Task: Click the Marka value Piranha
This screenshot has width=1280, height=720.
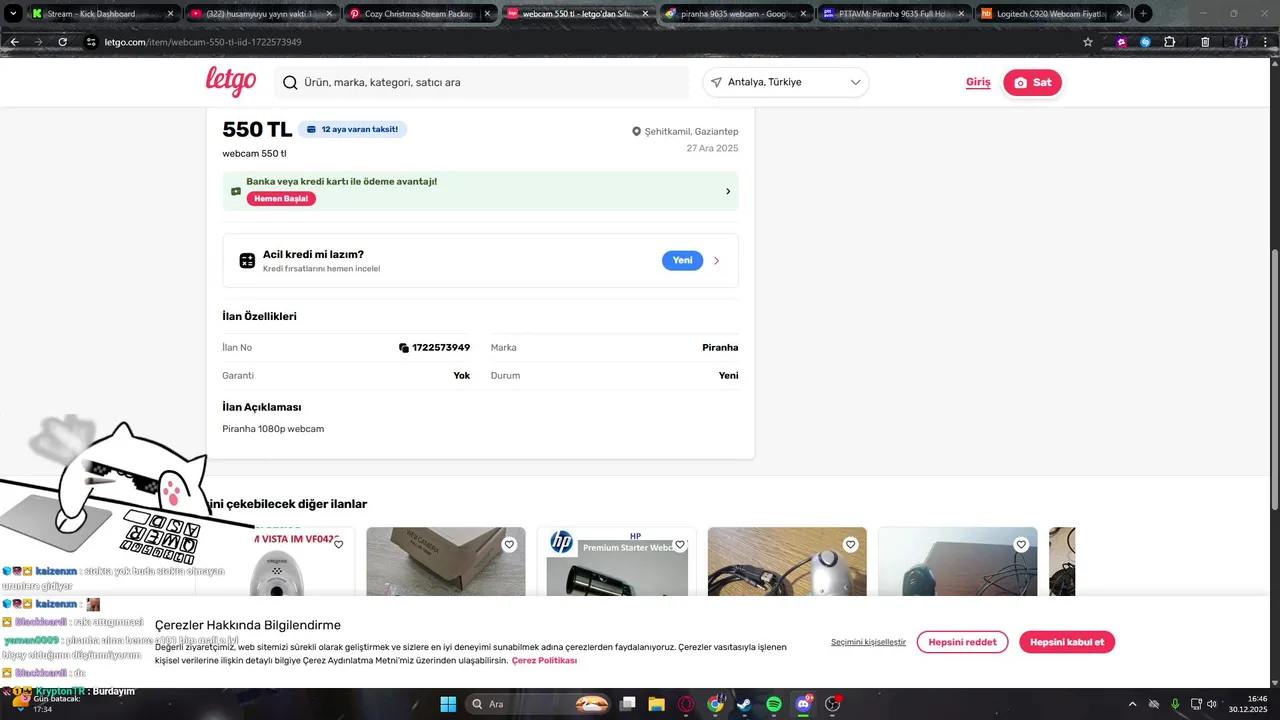Action: tap(720, 348)
